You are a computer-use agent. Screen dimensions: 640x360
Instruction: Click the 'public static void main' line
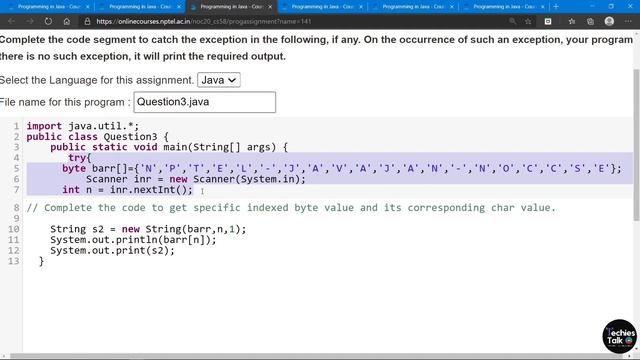(x=169, y=147)
